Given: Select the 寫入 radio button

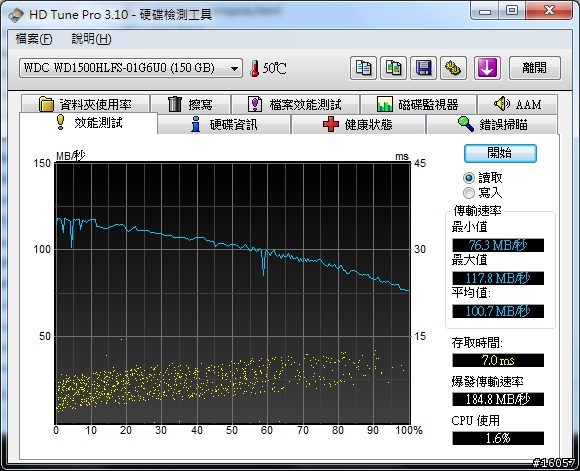Looking at the screenshot, I should [469, 193].
